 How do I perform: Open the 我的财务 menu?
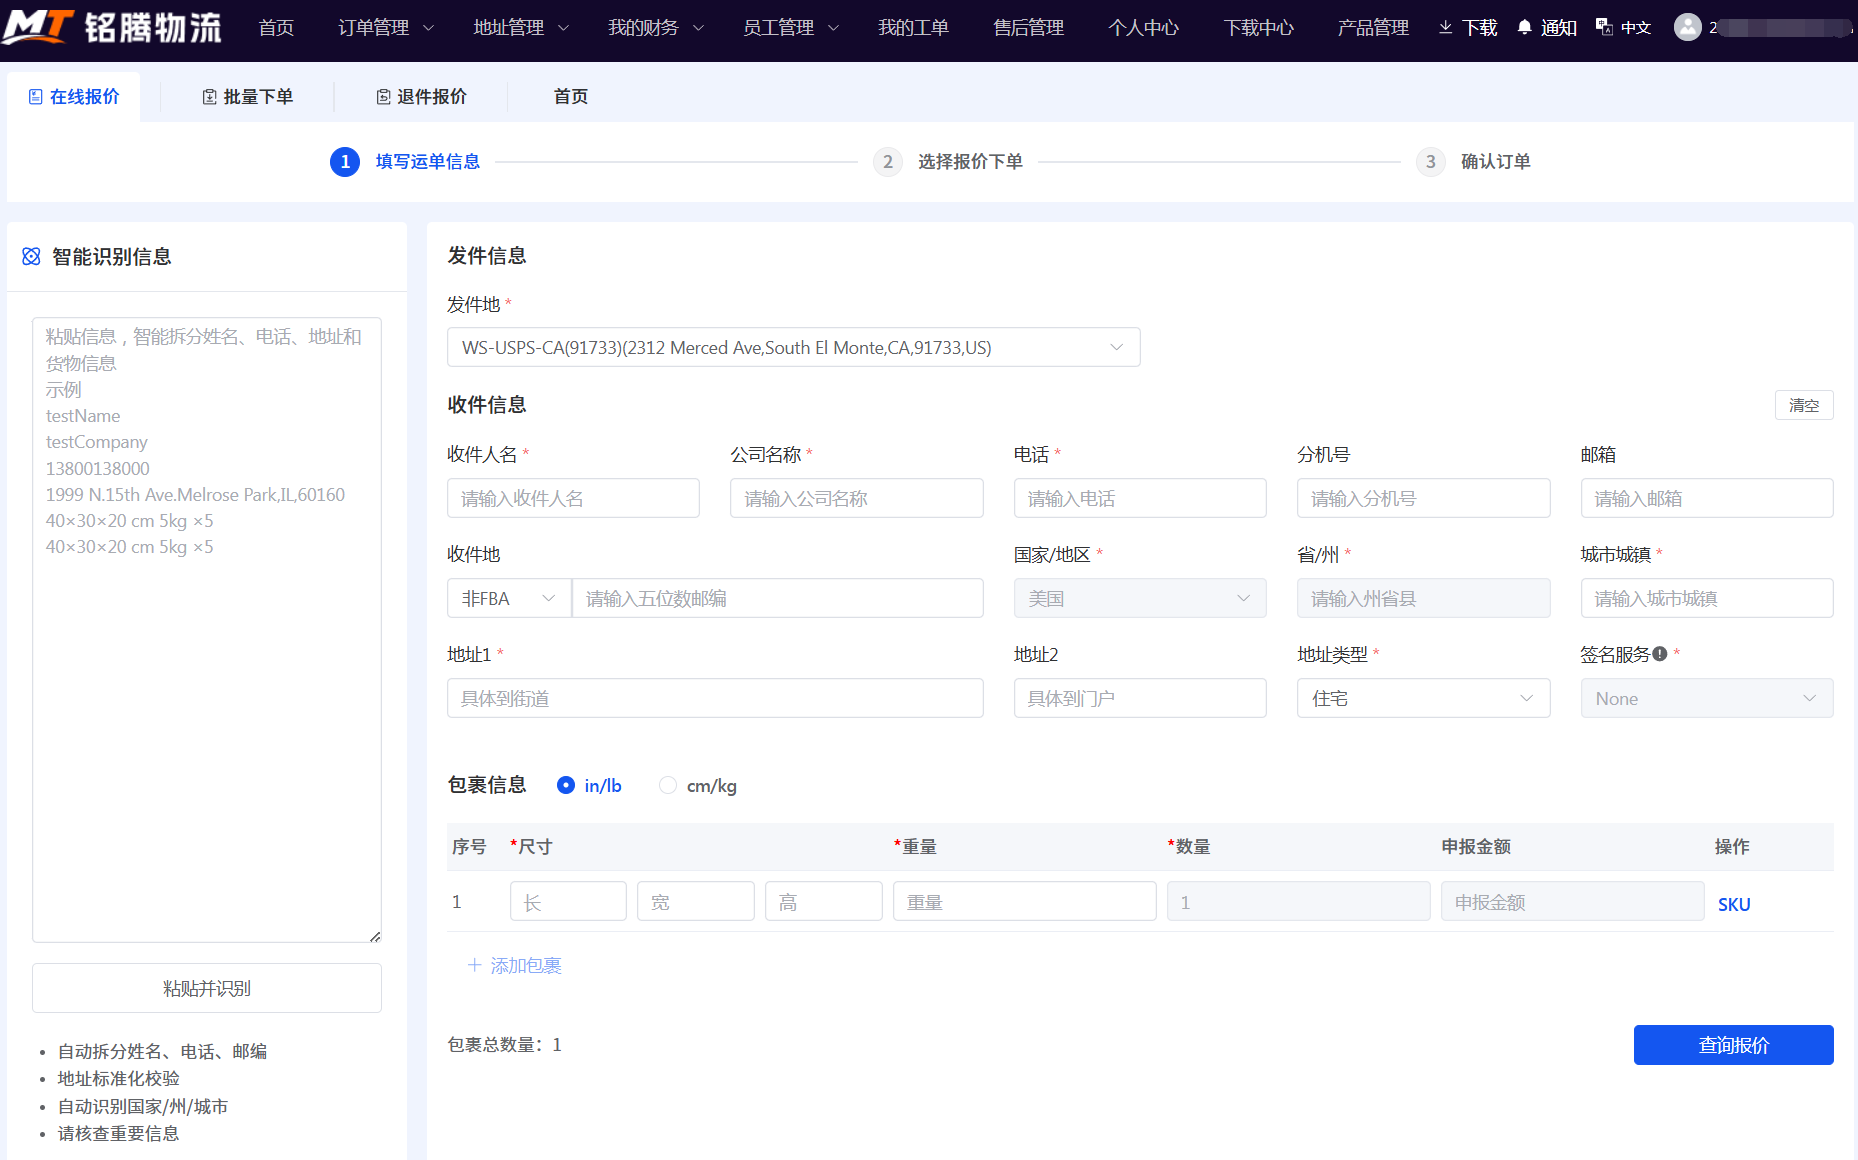click(x=655, y=28)
